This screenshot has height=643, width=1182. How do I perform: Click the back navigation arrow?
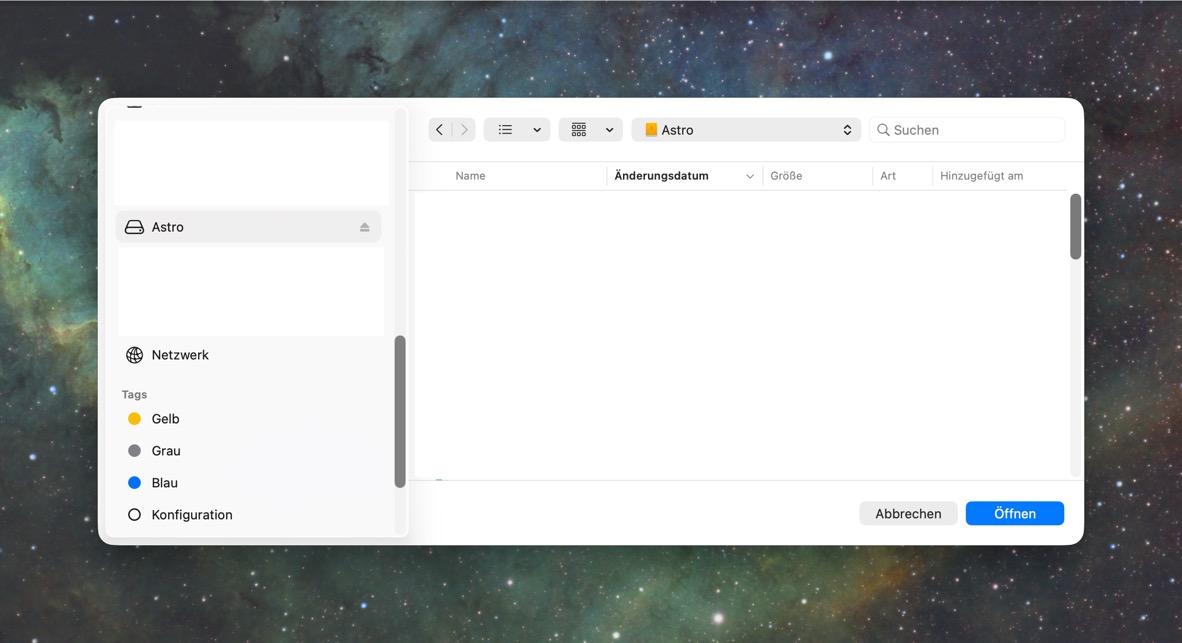pos(439,130)
